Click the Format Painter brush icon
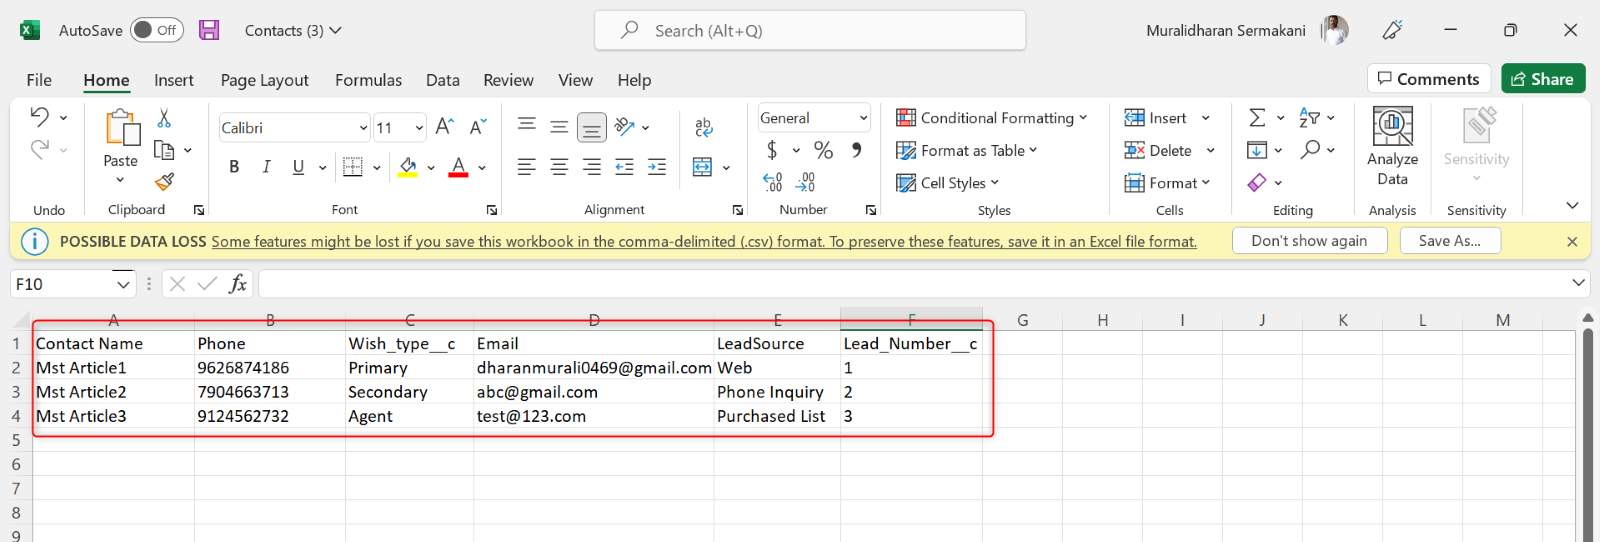The height and width of the screenshot is (542, 1600). tap(165, 181)
